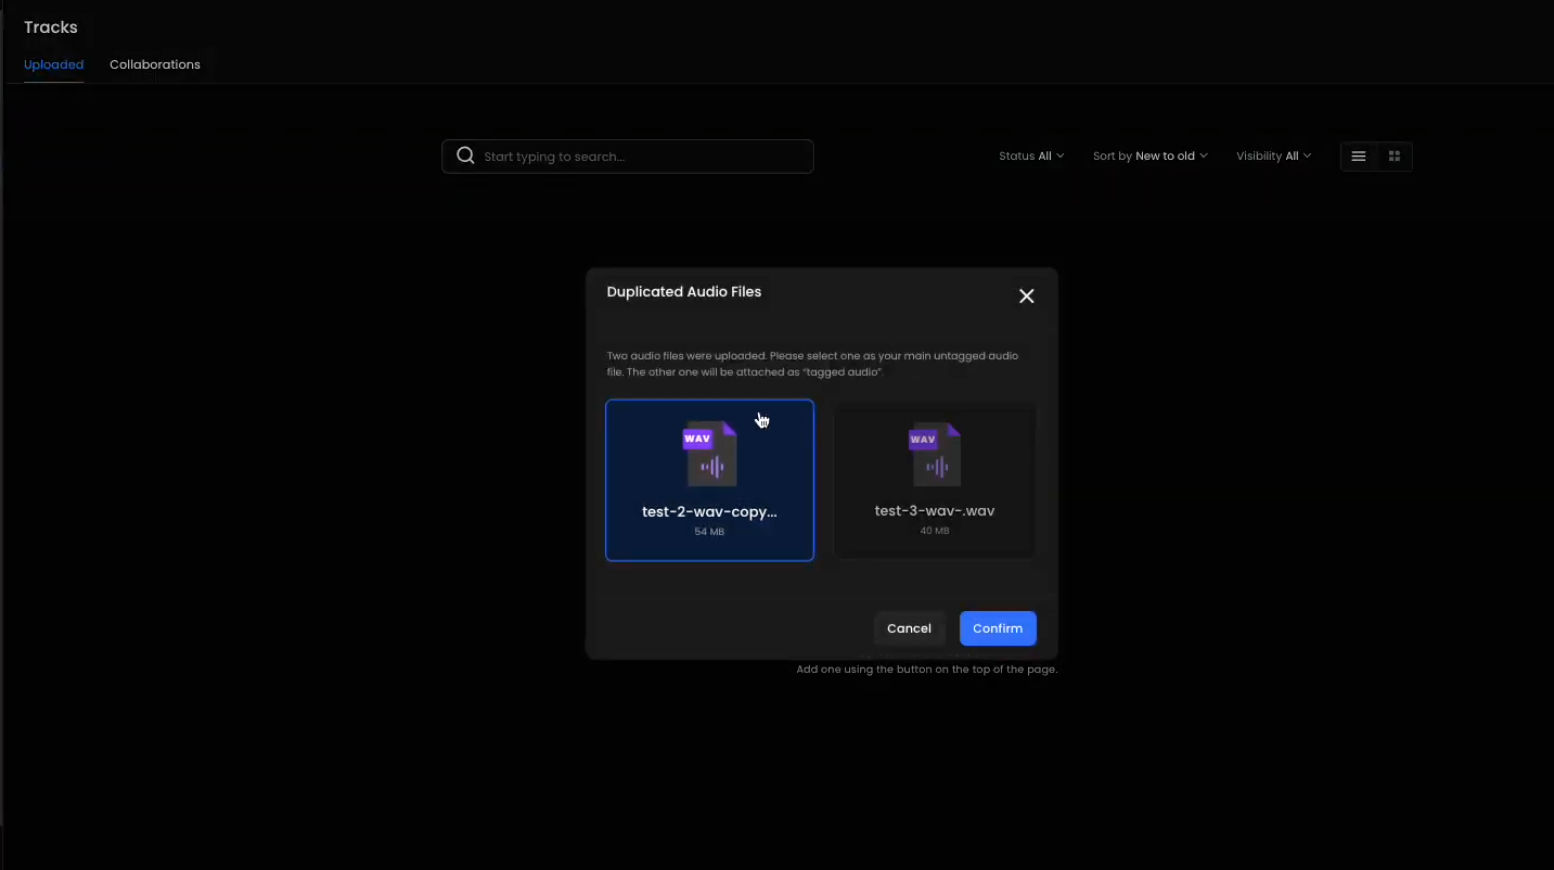Viewport: 1554px width, 870px height.
Task: Open the Collaborations tab
Action: [x=155, y=65]
